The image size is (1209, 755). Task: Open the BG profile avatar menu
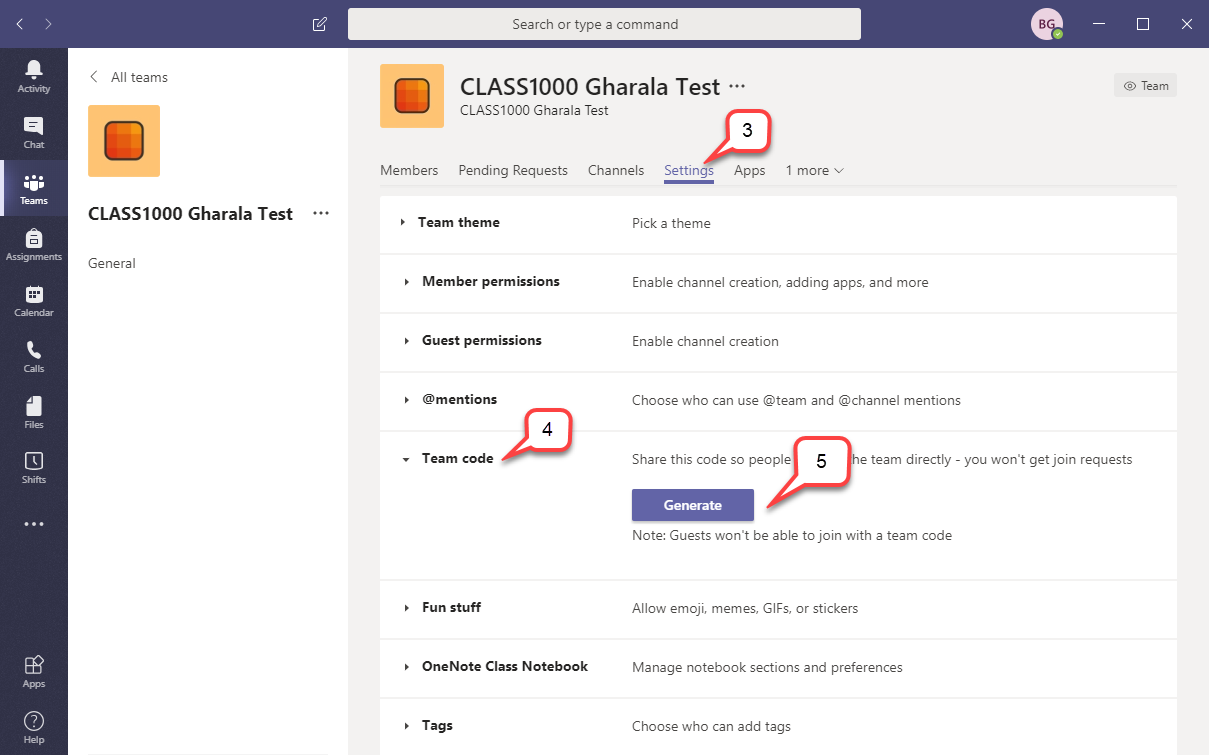[x=1046, y=24]
